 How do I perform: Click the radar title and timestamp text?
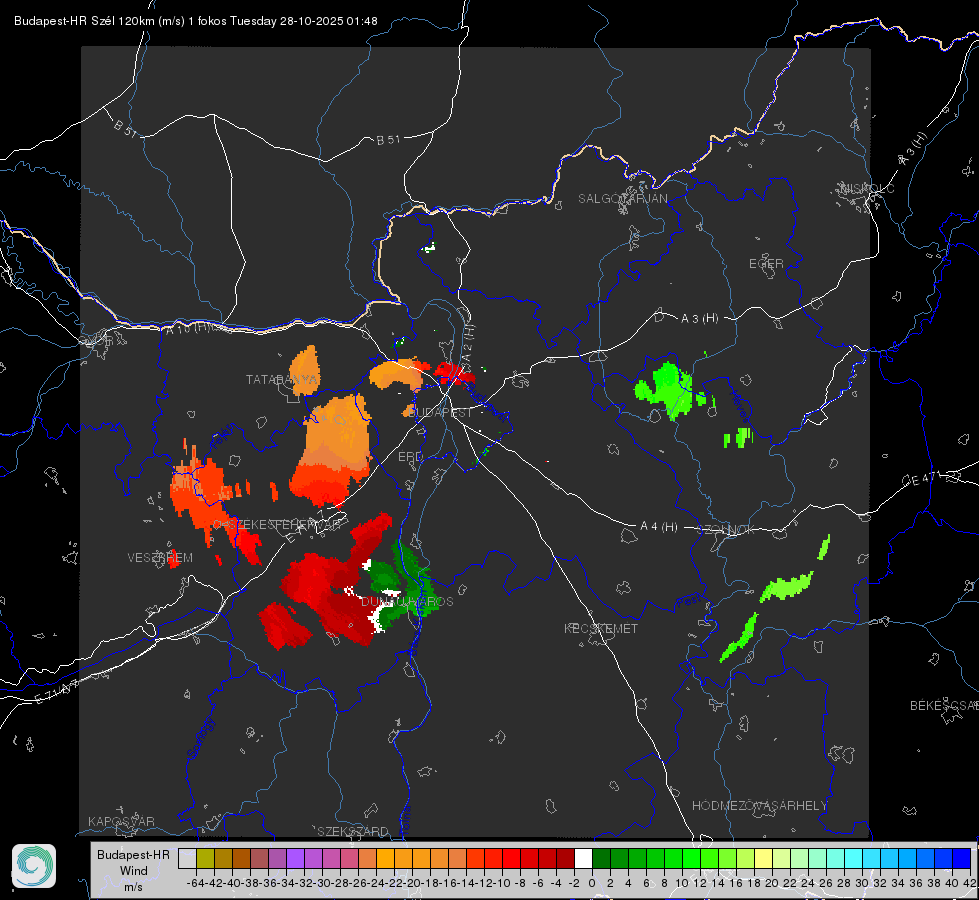click(x=195, y=21)
